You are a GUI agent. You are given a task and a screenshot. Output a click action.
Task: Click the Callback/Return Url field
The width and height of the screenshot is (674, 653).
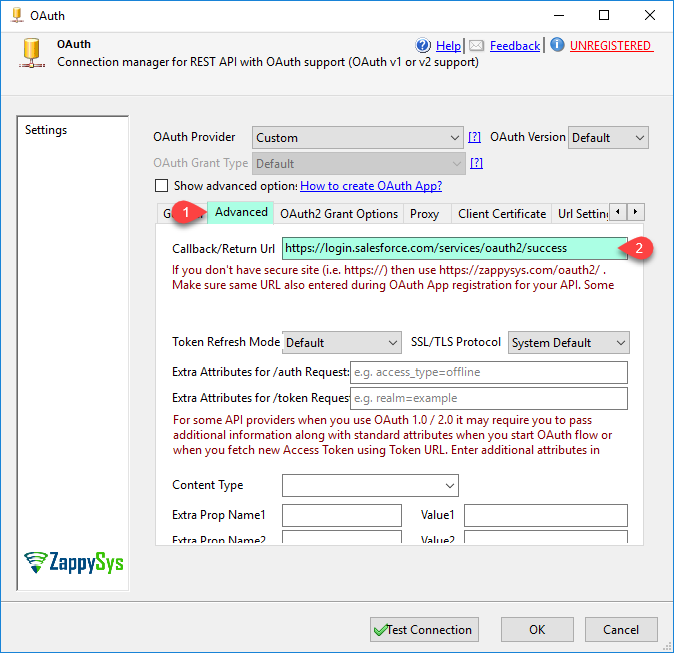point(454,248)
